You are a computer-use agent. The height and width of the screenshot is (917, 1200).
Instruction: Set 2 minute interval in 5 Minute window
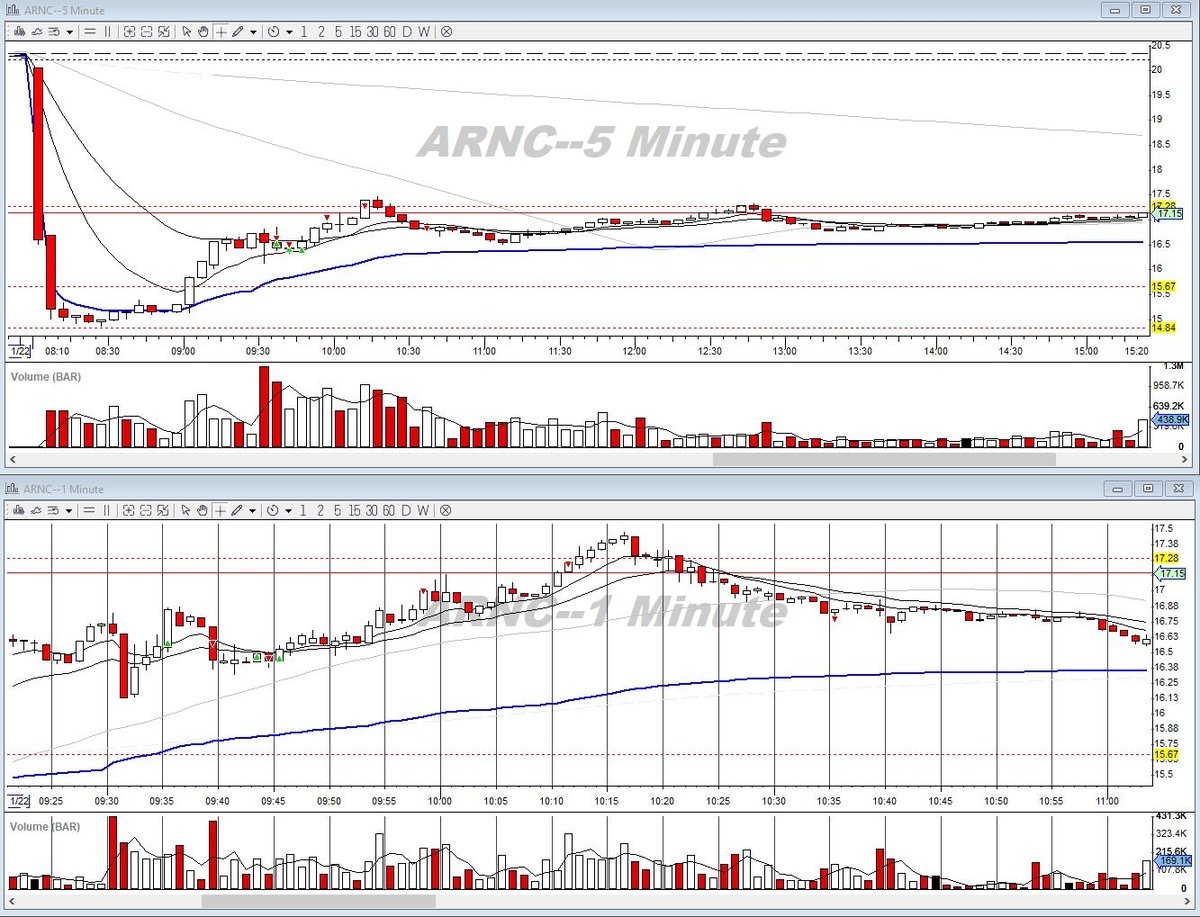tap(321, 31)
